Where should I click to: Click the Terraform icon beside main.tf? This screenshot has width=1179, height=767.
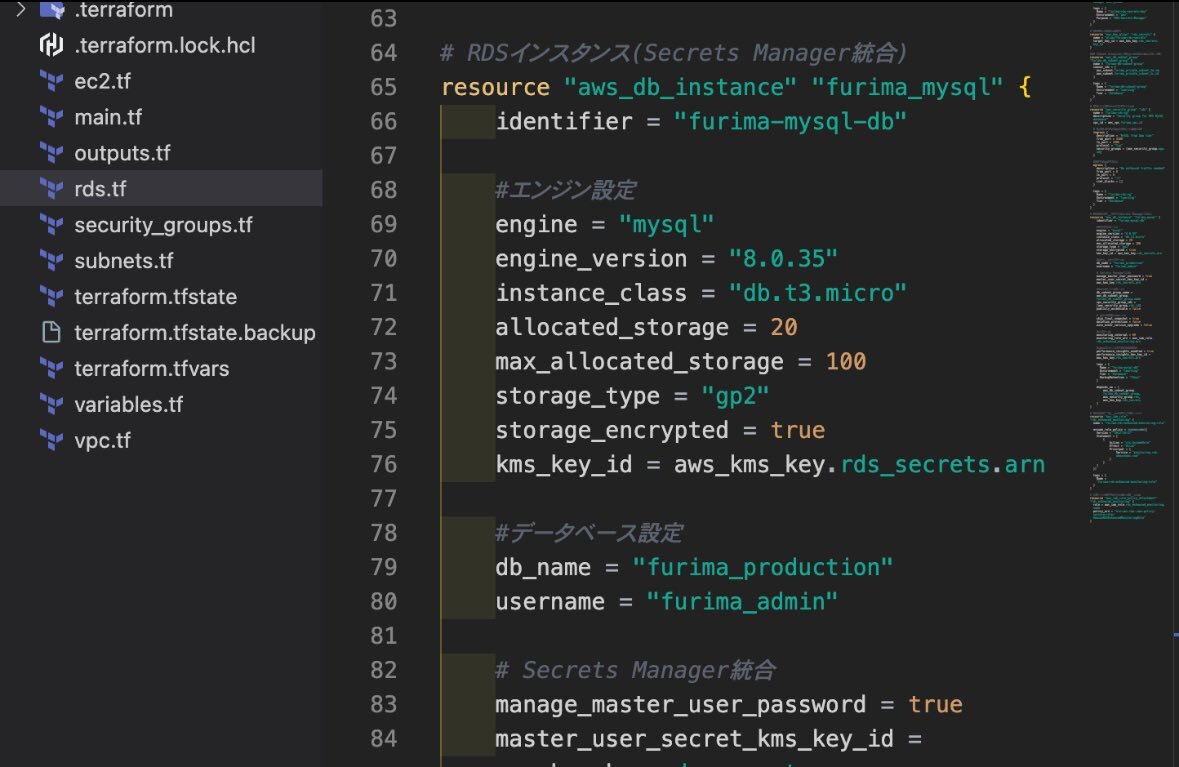(50, 117)
